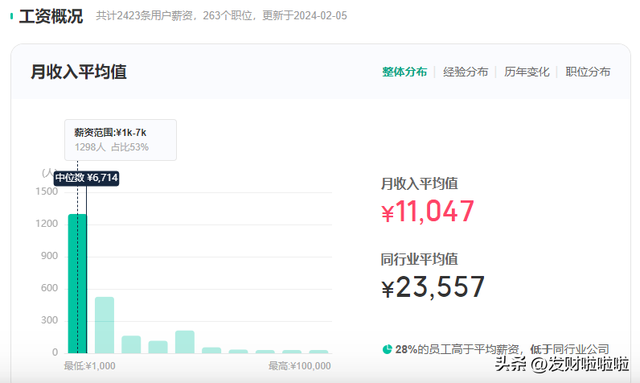Click the 1298人 占比53% tooltip text
The width and height of the screenshot is (640, 383).
click(111, 147)
